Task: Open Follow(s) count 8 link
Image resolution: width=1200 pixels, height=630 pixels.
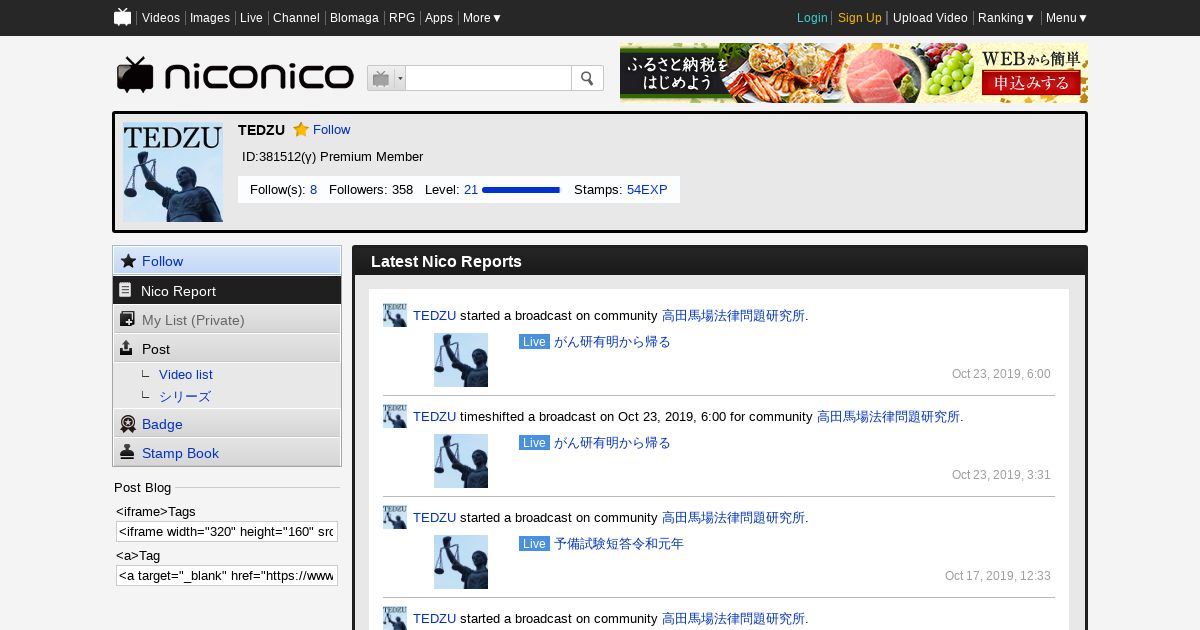Action: 313,190
